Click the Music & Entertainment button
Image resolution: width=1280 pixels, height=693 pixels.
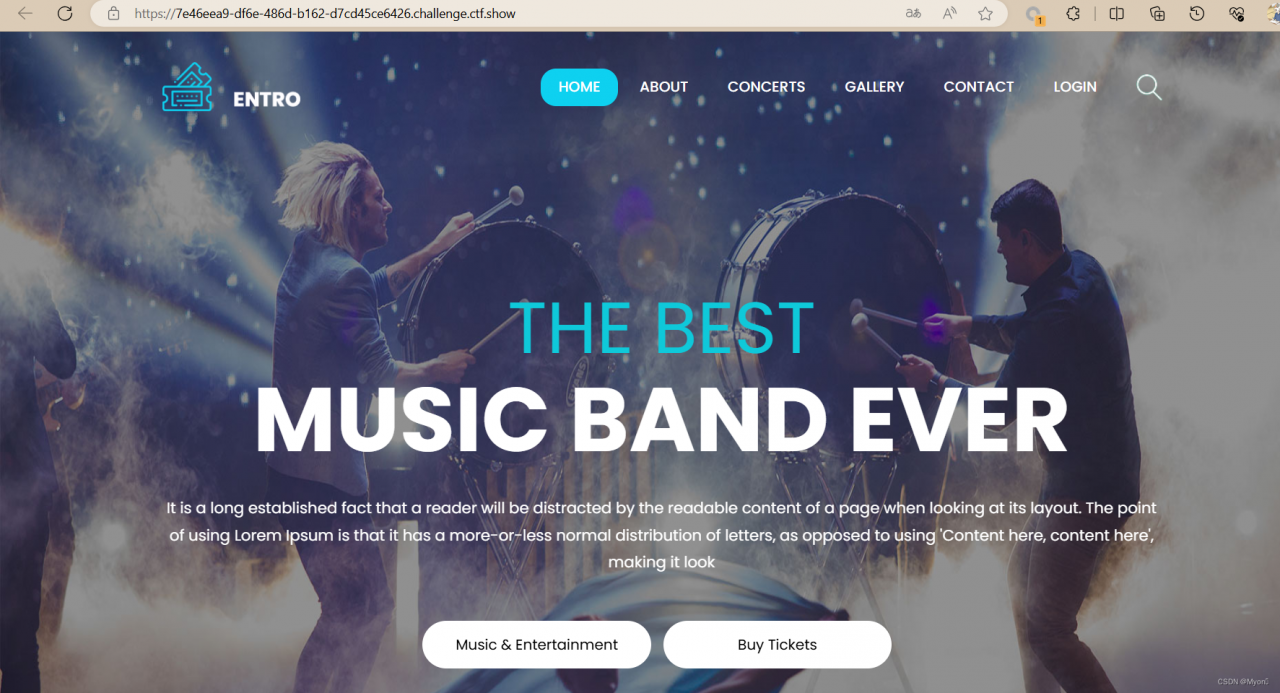coord(537,645)
